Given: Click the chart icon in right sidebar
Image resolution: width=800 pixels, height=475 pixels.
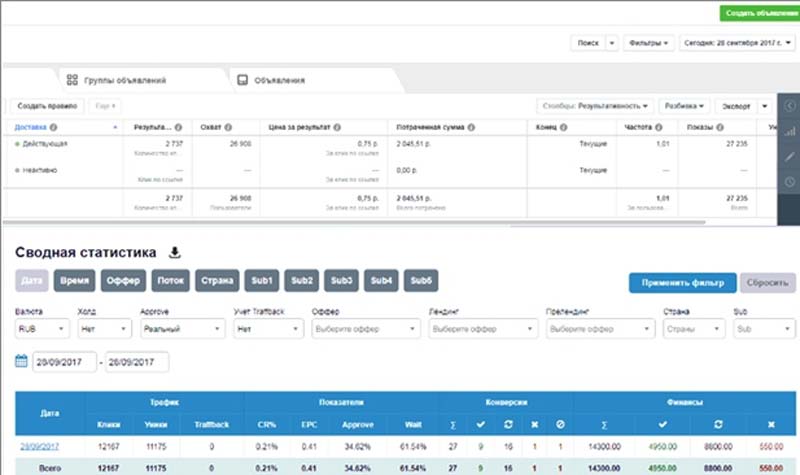Looking at the screenshot, I should 789,131.
